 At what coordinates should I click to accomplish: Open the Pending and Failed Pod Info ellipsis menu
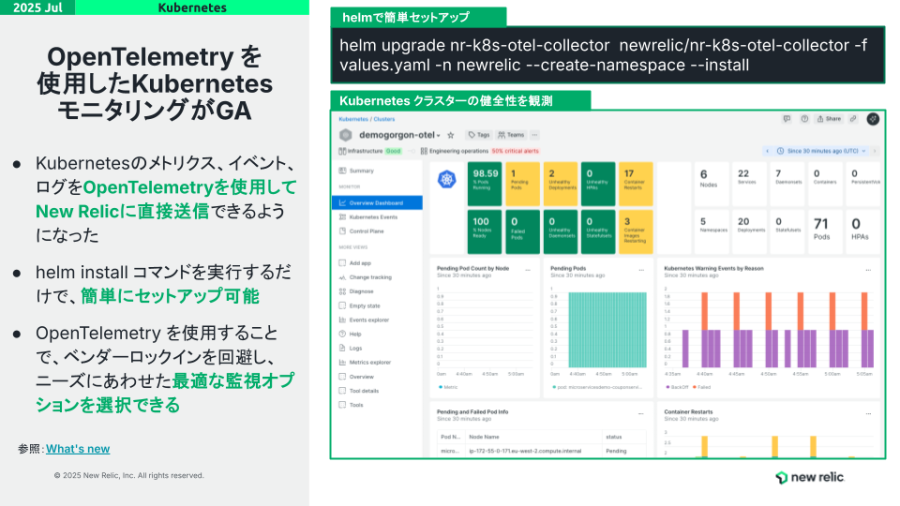(x=641, y=413)
